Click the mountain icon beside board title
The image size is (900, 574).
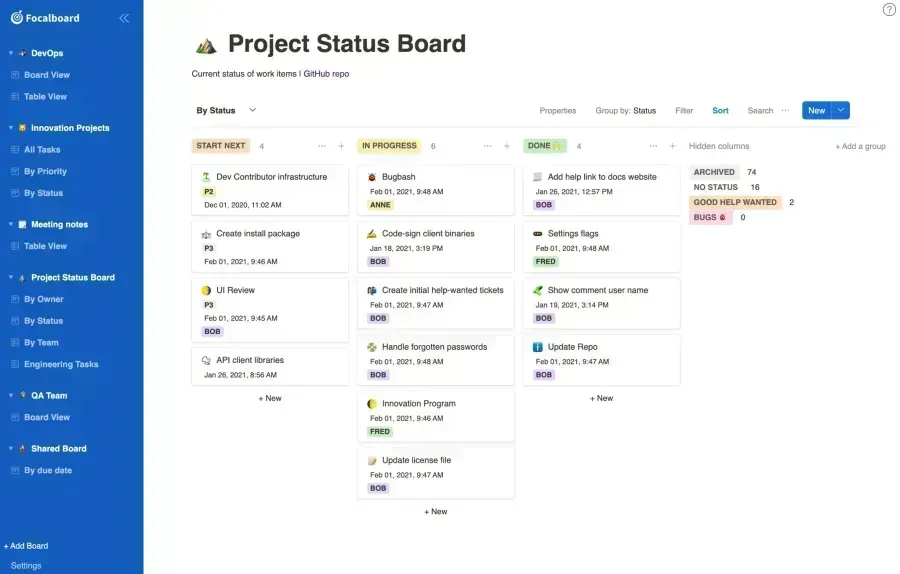[x=206, y=45]
